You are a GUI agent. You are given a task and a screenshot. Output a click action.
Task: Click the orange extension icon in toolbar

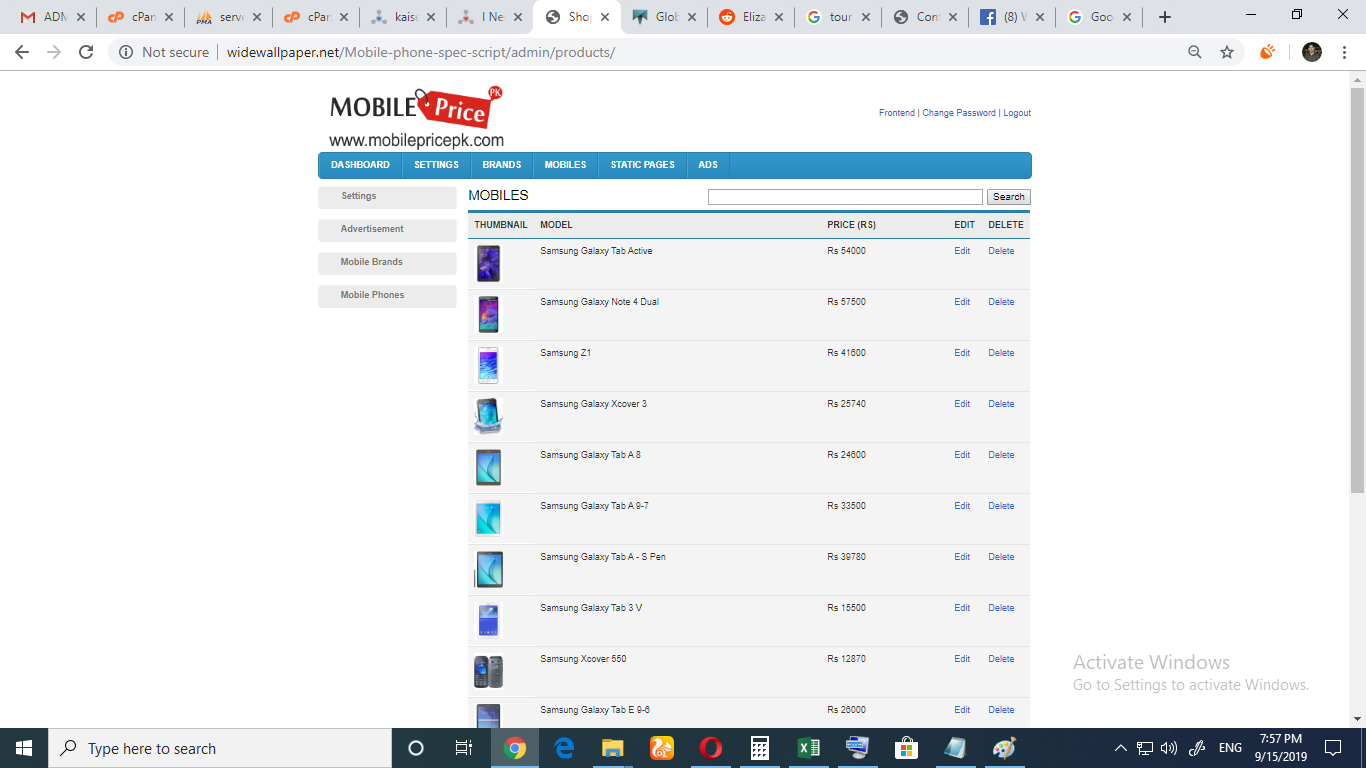tap(1268, 52)
